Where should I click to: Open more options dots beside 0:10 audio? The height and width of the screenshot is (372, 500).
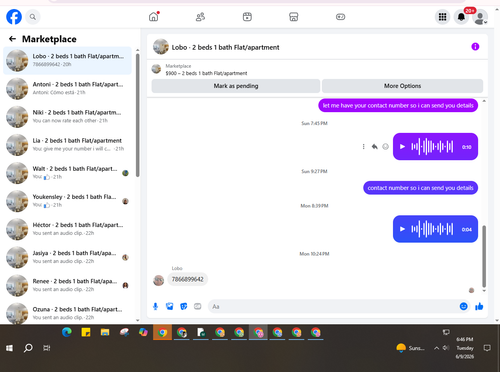click(363, 147)
